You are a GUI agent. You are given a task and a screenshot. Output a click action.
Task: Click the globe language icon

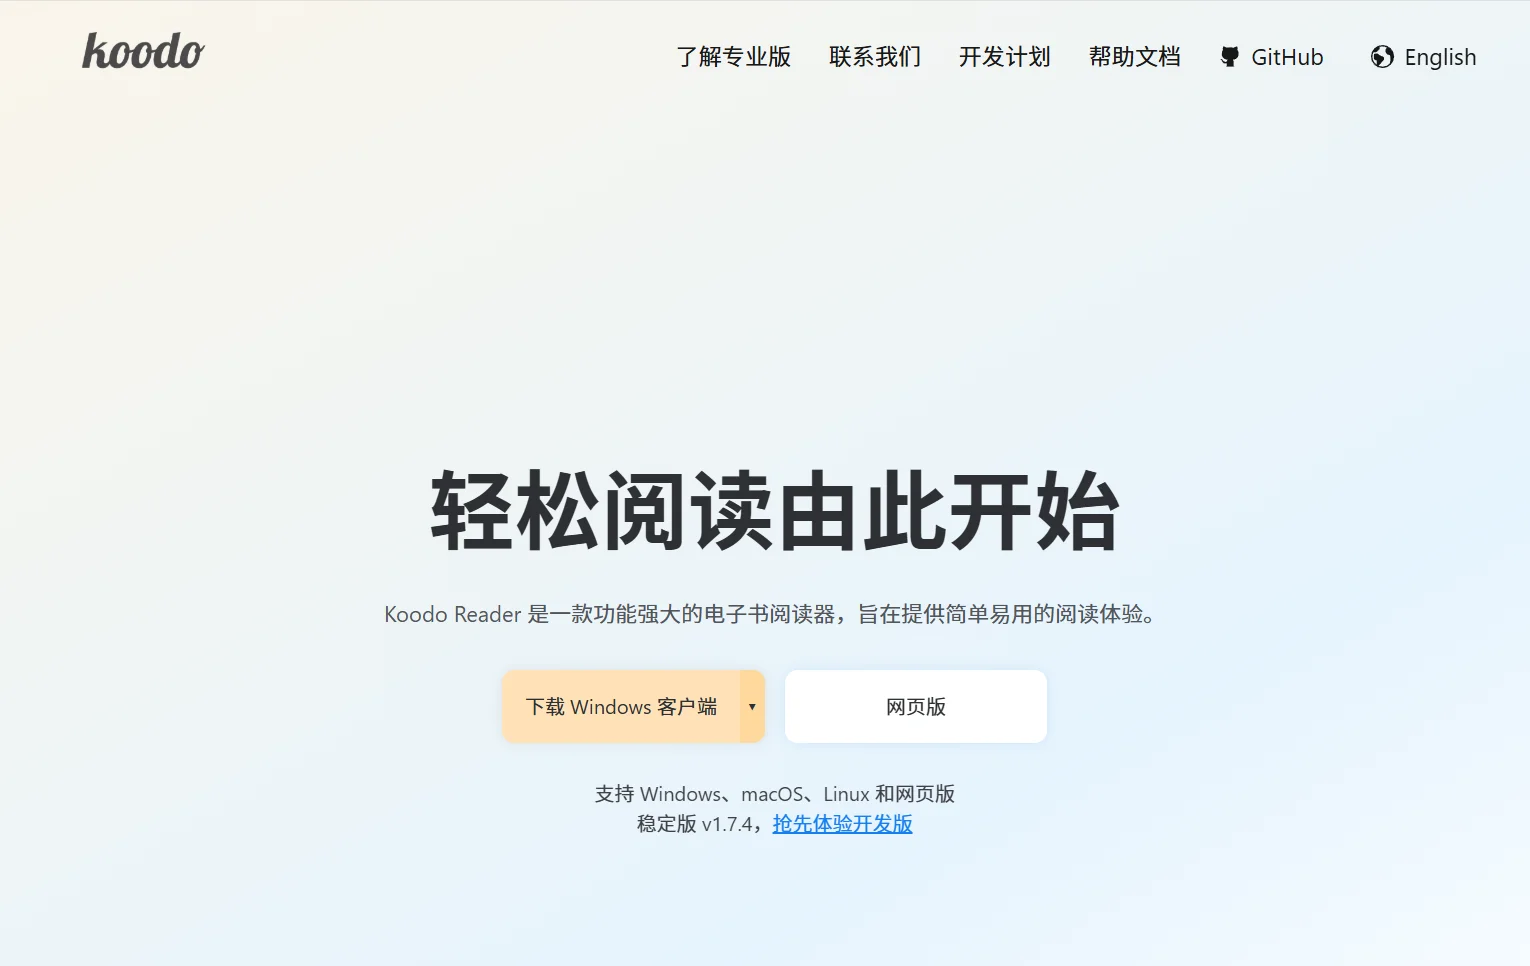(x=1382, y=57)
